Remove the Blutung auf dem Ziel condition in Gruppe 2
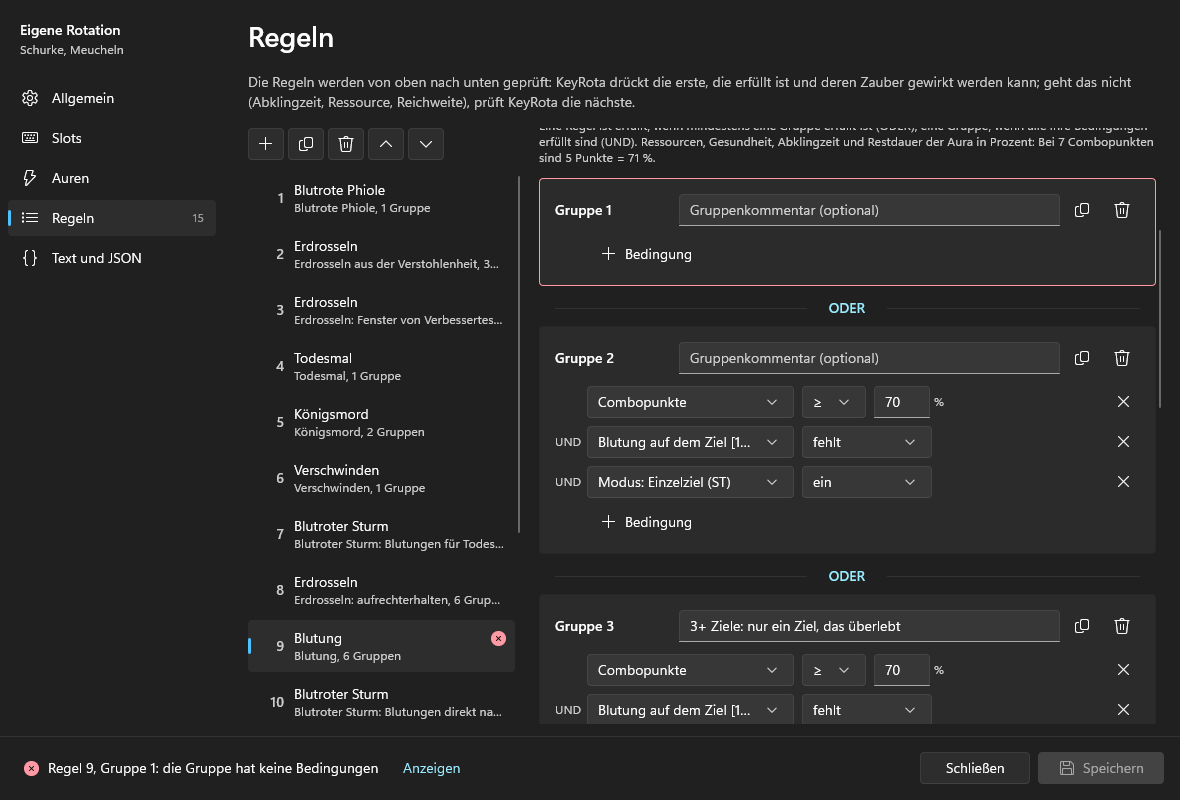Viewport: 1180px width, 800px height. pos(1124,442)
